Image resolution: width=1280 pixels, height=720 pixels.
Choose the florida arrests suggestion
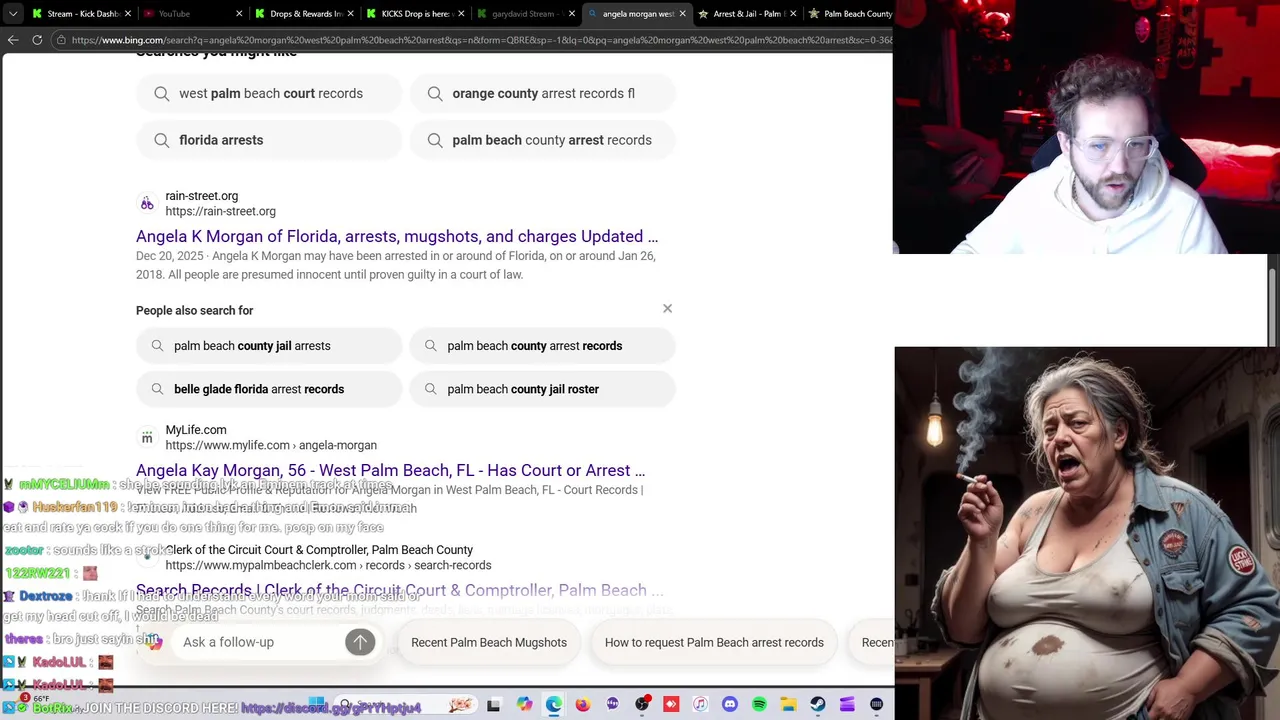pyautogui.click(x=270, y=140)
